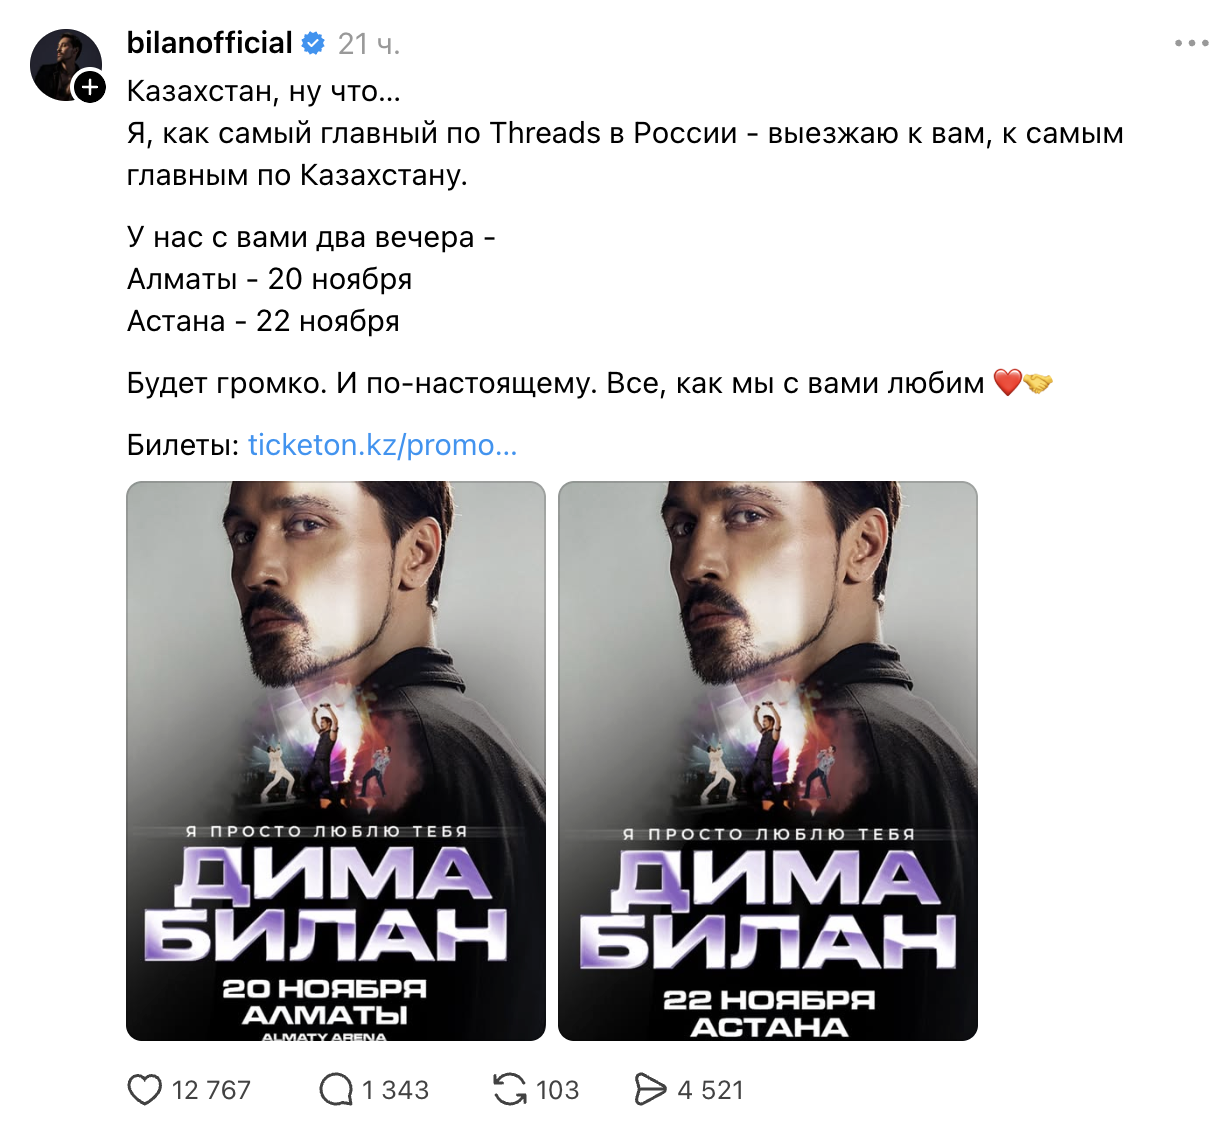View the 1 343 replies count
Image resolution: width=1224 pixels, height=1136 pixels.
(x=395, y=1090)
